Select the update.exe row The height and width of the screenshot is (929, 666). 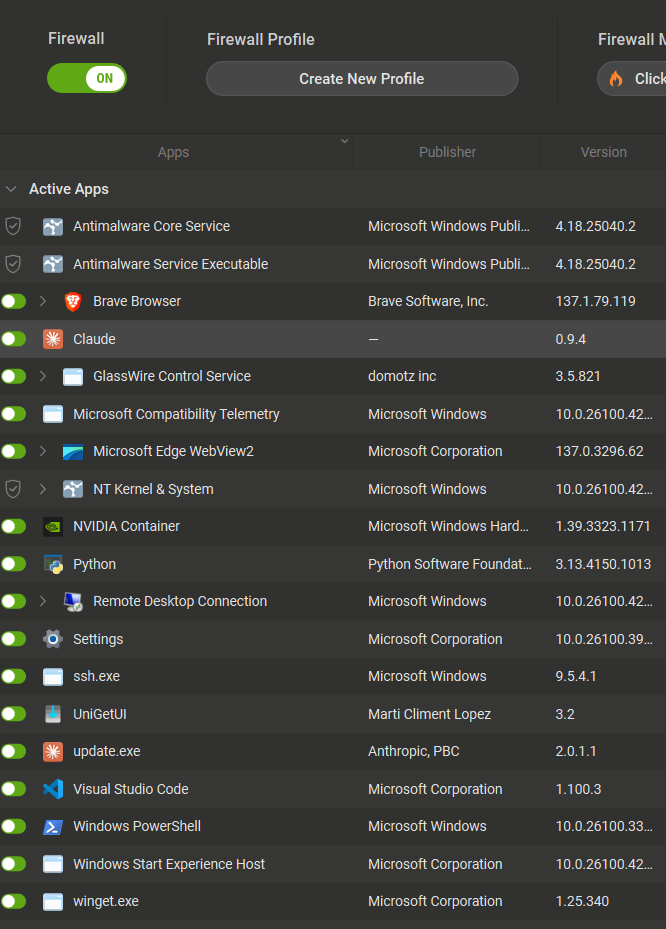pos(300,751)
